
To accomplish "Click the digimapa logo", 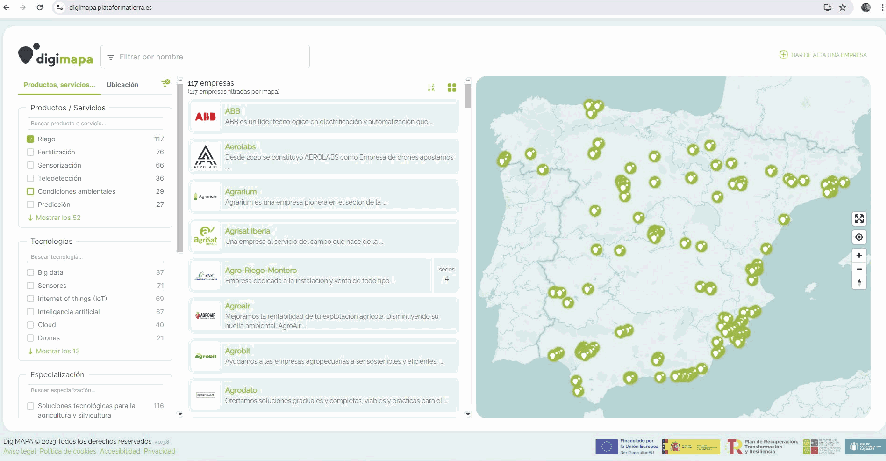I will (x=56, y=55).
